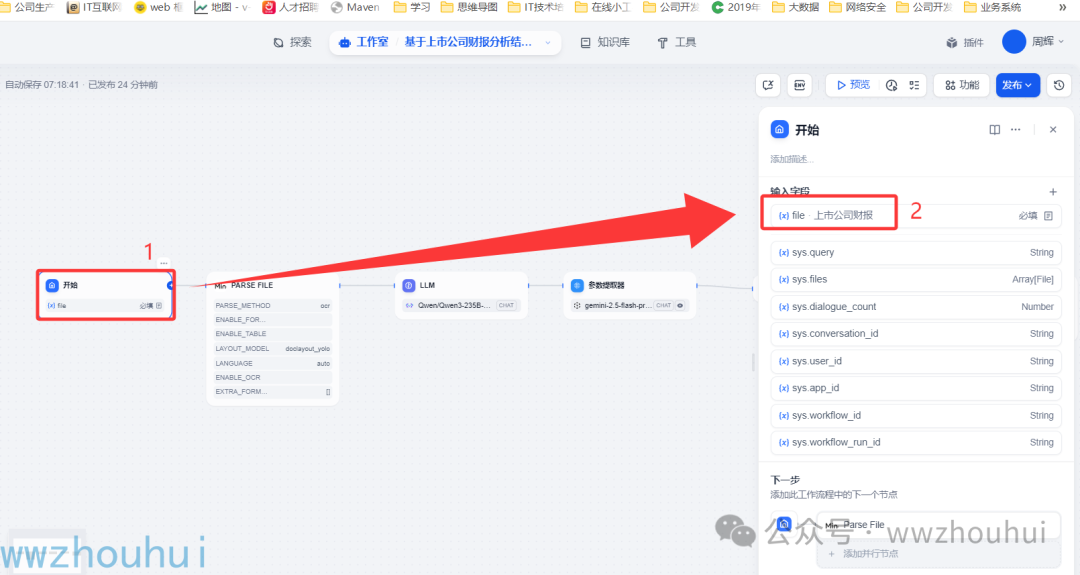The width and height of the screenshot is (1080, 575).
Task: Open the three-dot menu in 开始 panel header
Action: tap(1015, 129)
